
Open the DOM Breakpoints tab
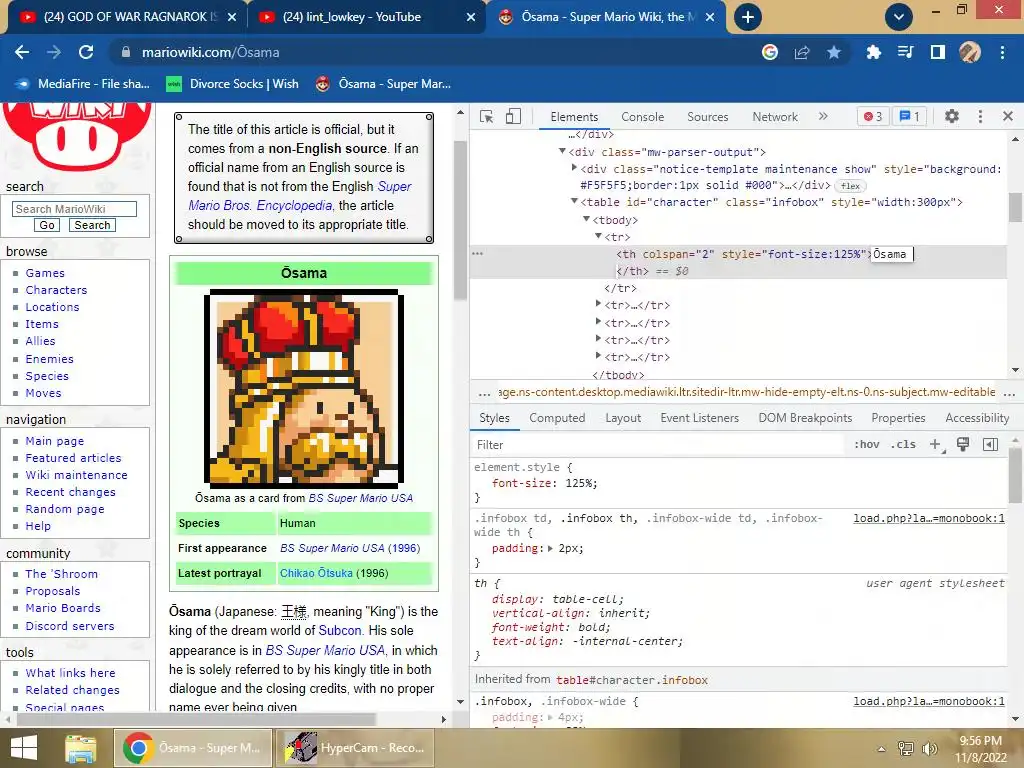click(805, 418)
